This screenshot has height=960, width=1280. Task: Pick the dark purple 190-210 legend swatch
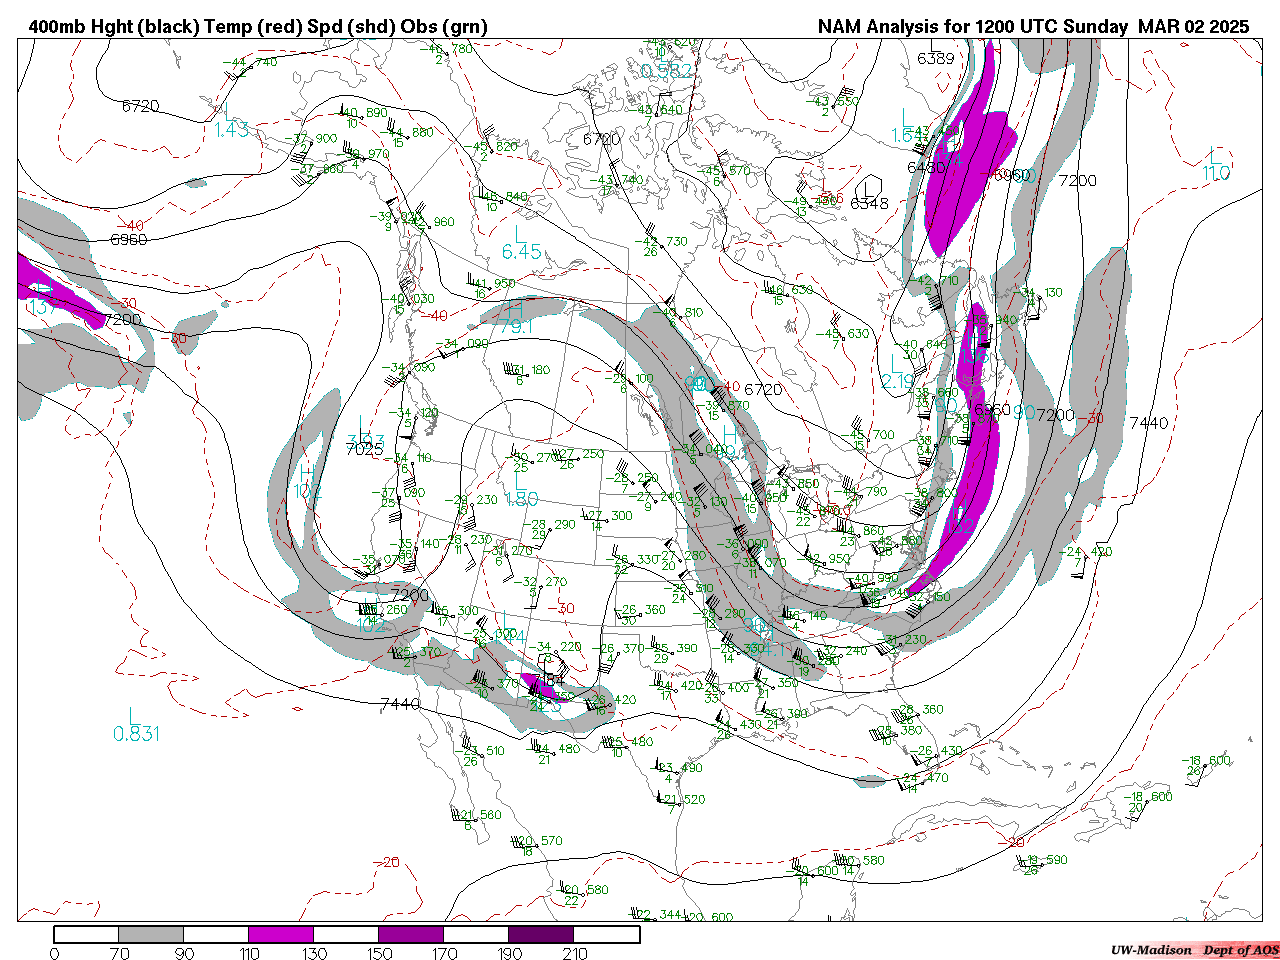pos(541,935)
